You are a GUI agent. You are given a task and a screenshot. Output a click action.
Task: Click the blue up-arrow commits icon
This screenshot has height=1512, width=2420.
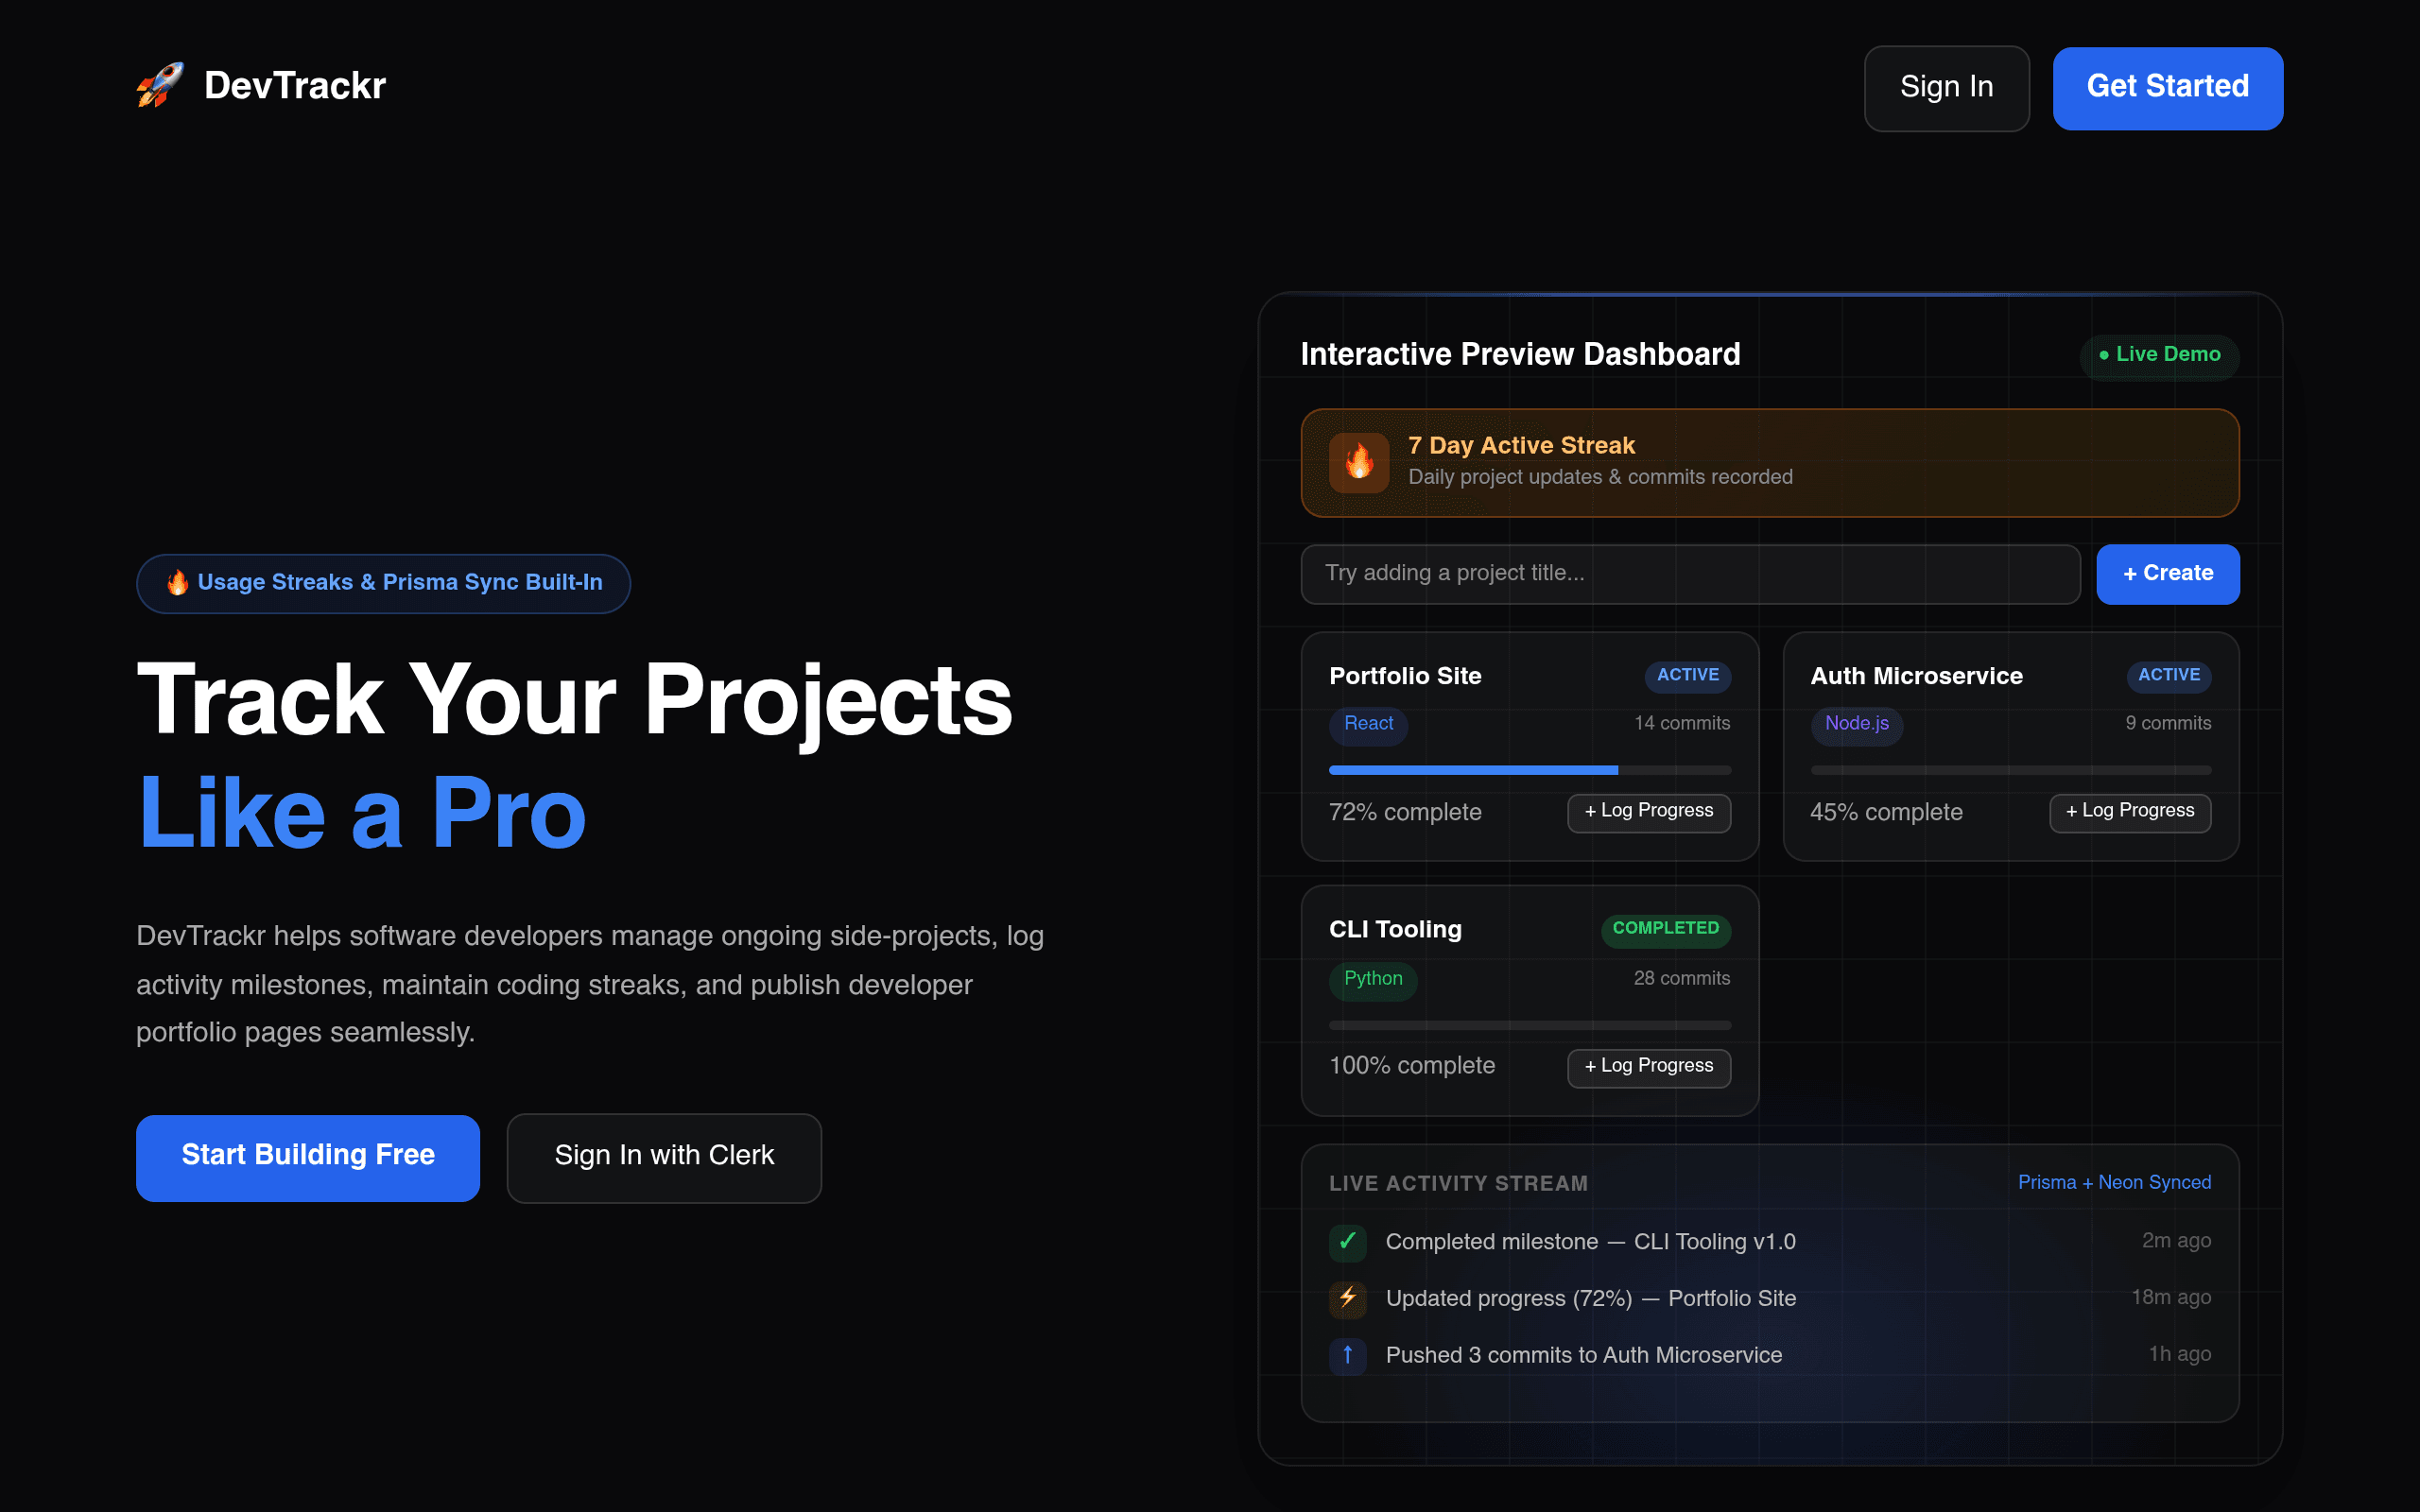click(1347, 1355)
